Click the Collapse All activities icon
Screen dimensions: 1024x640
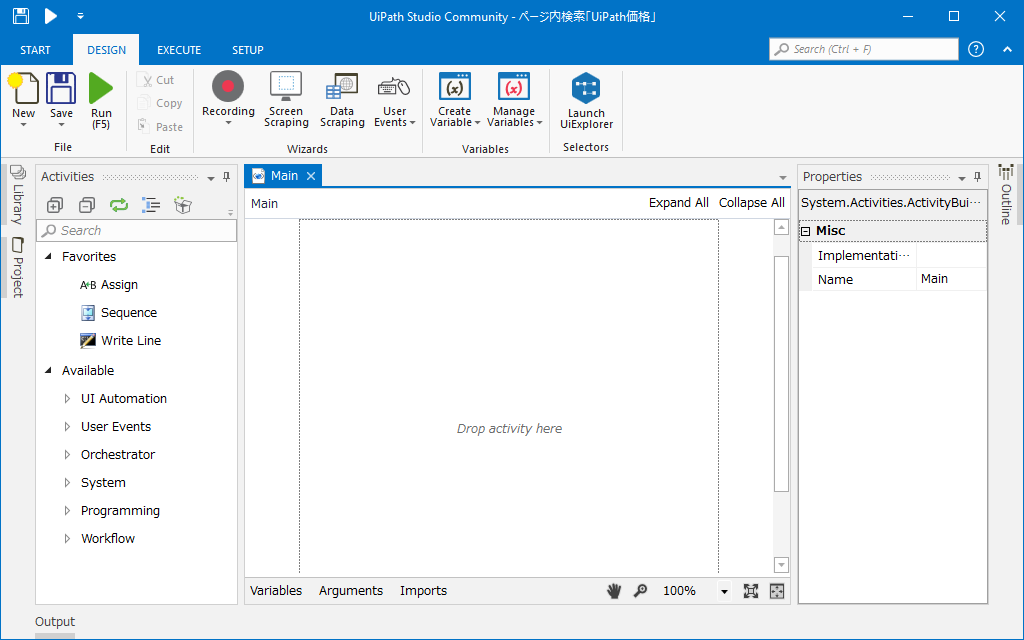(86, 205)
